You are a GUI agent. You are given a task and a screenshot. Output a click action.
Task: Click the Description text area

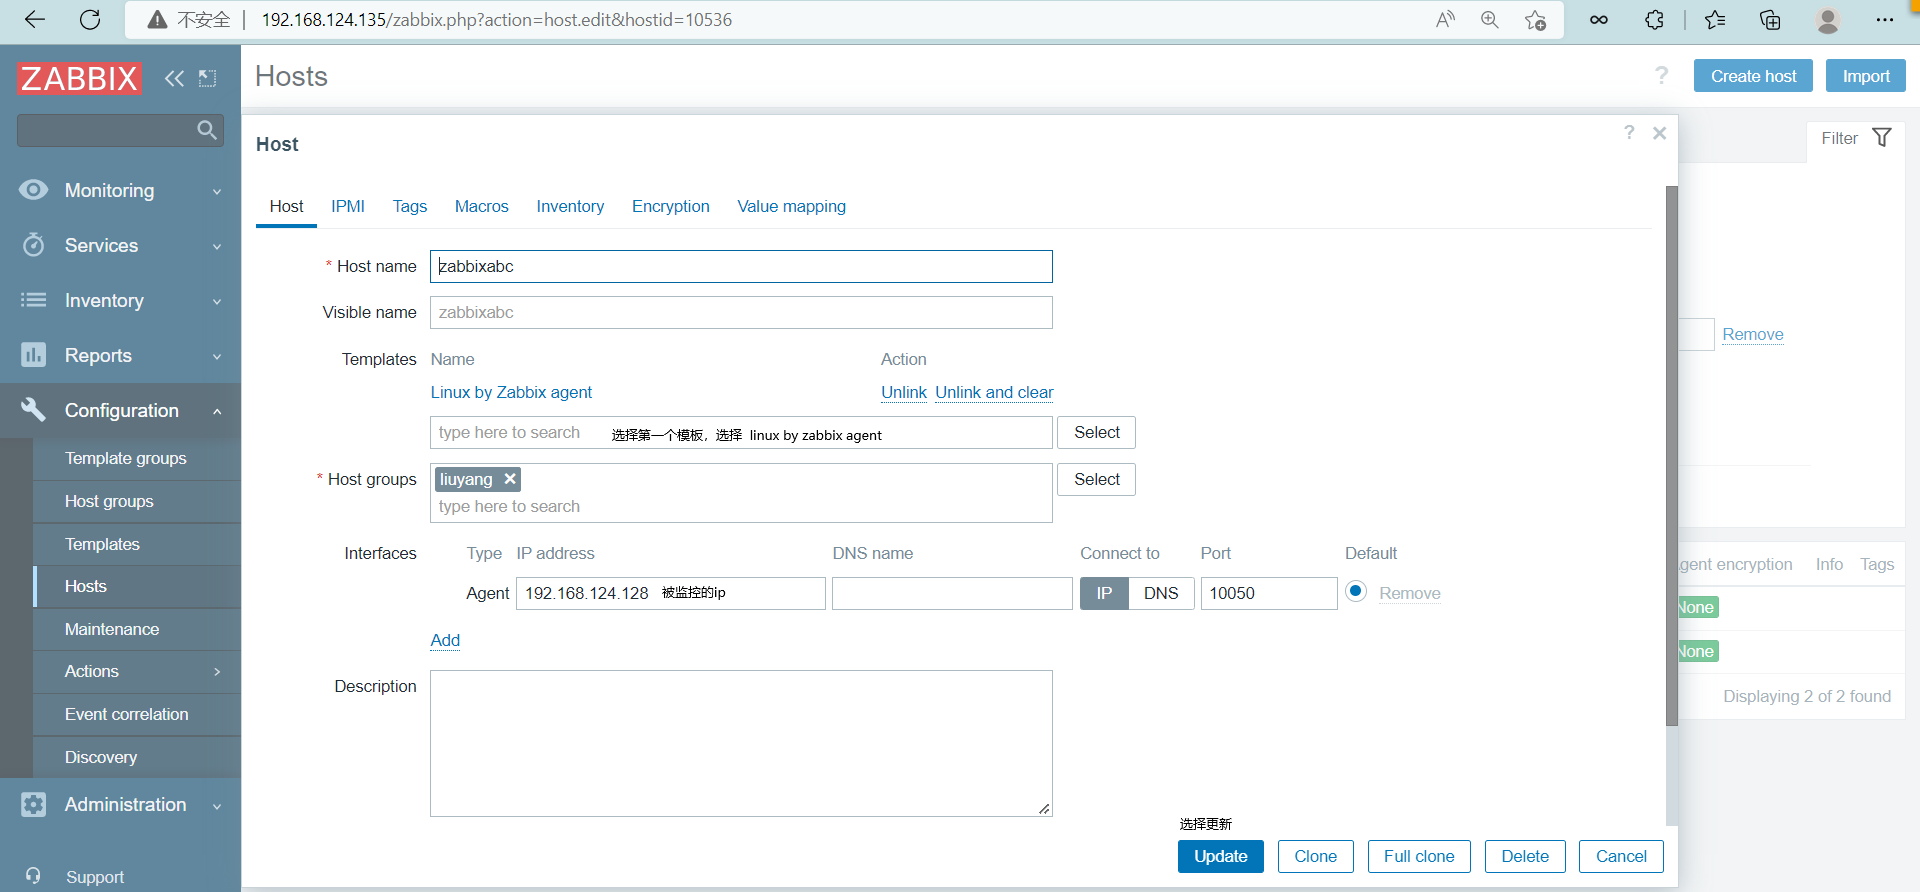click(x=741, y=743)
